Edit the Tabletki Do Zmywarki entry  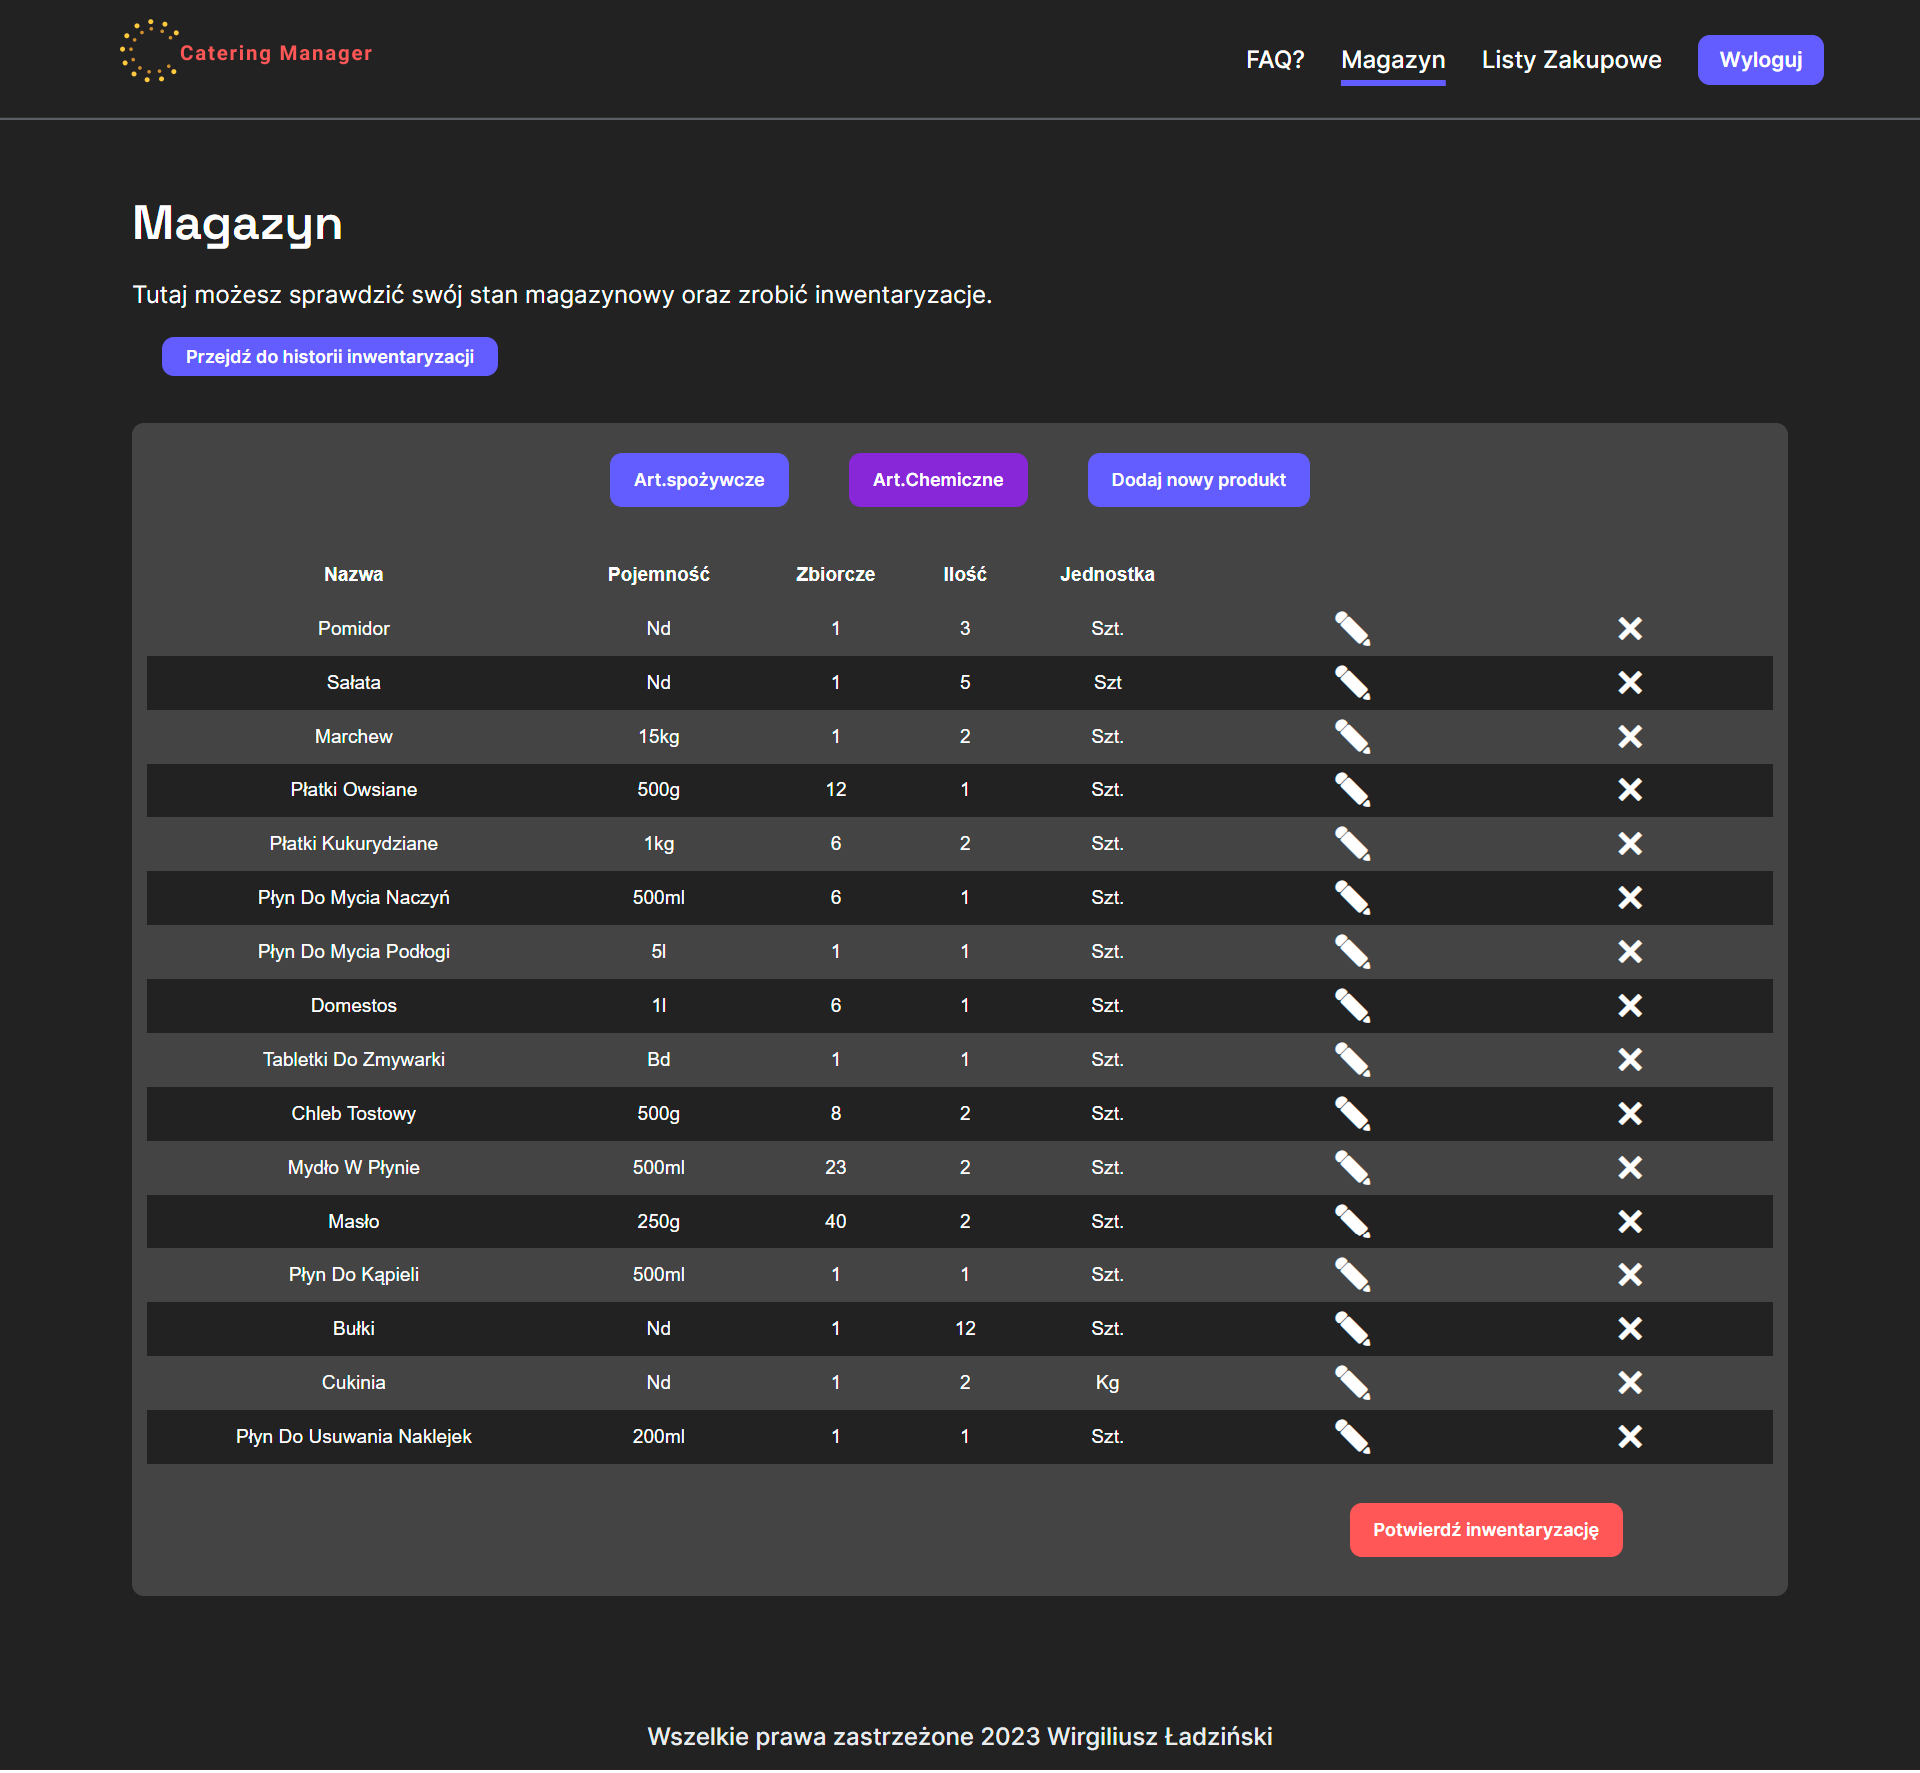click(1352, 1060)
